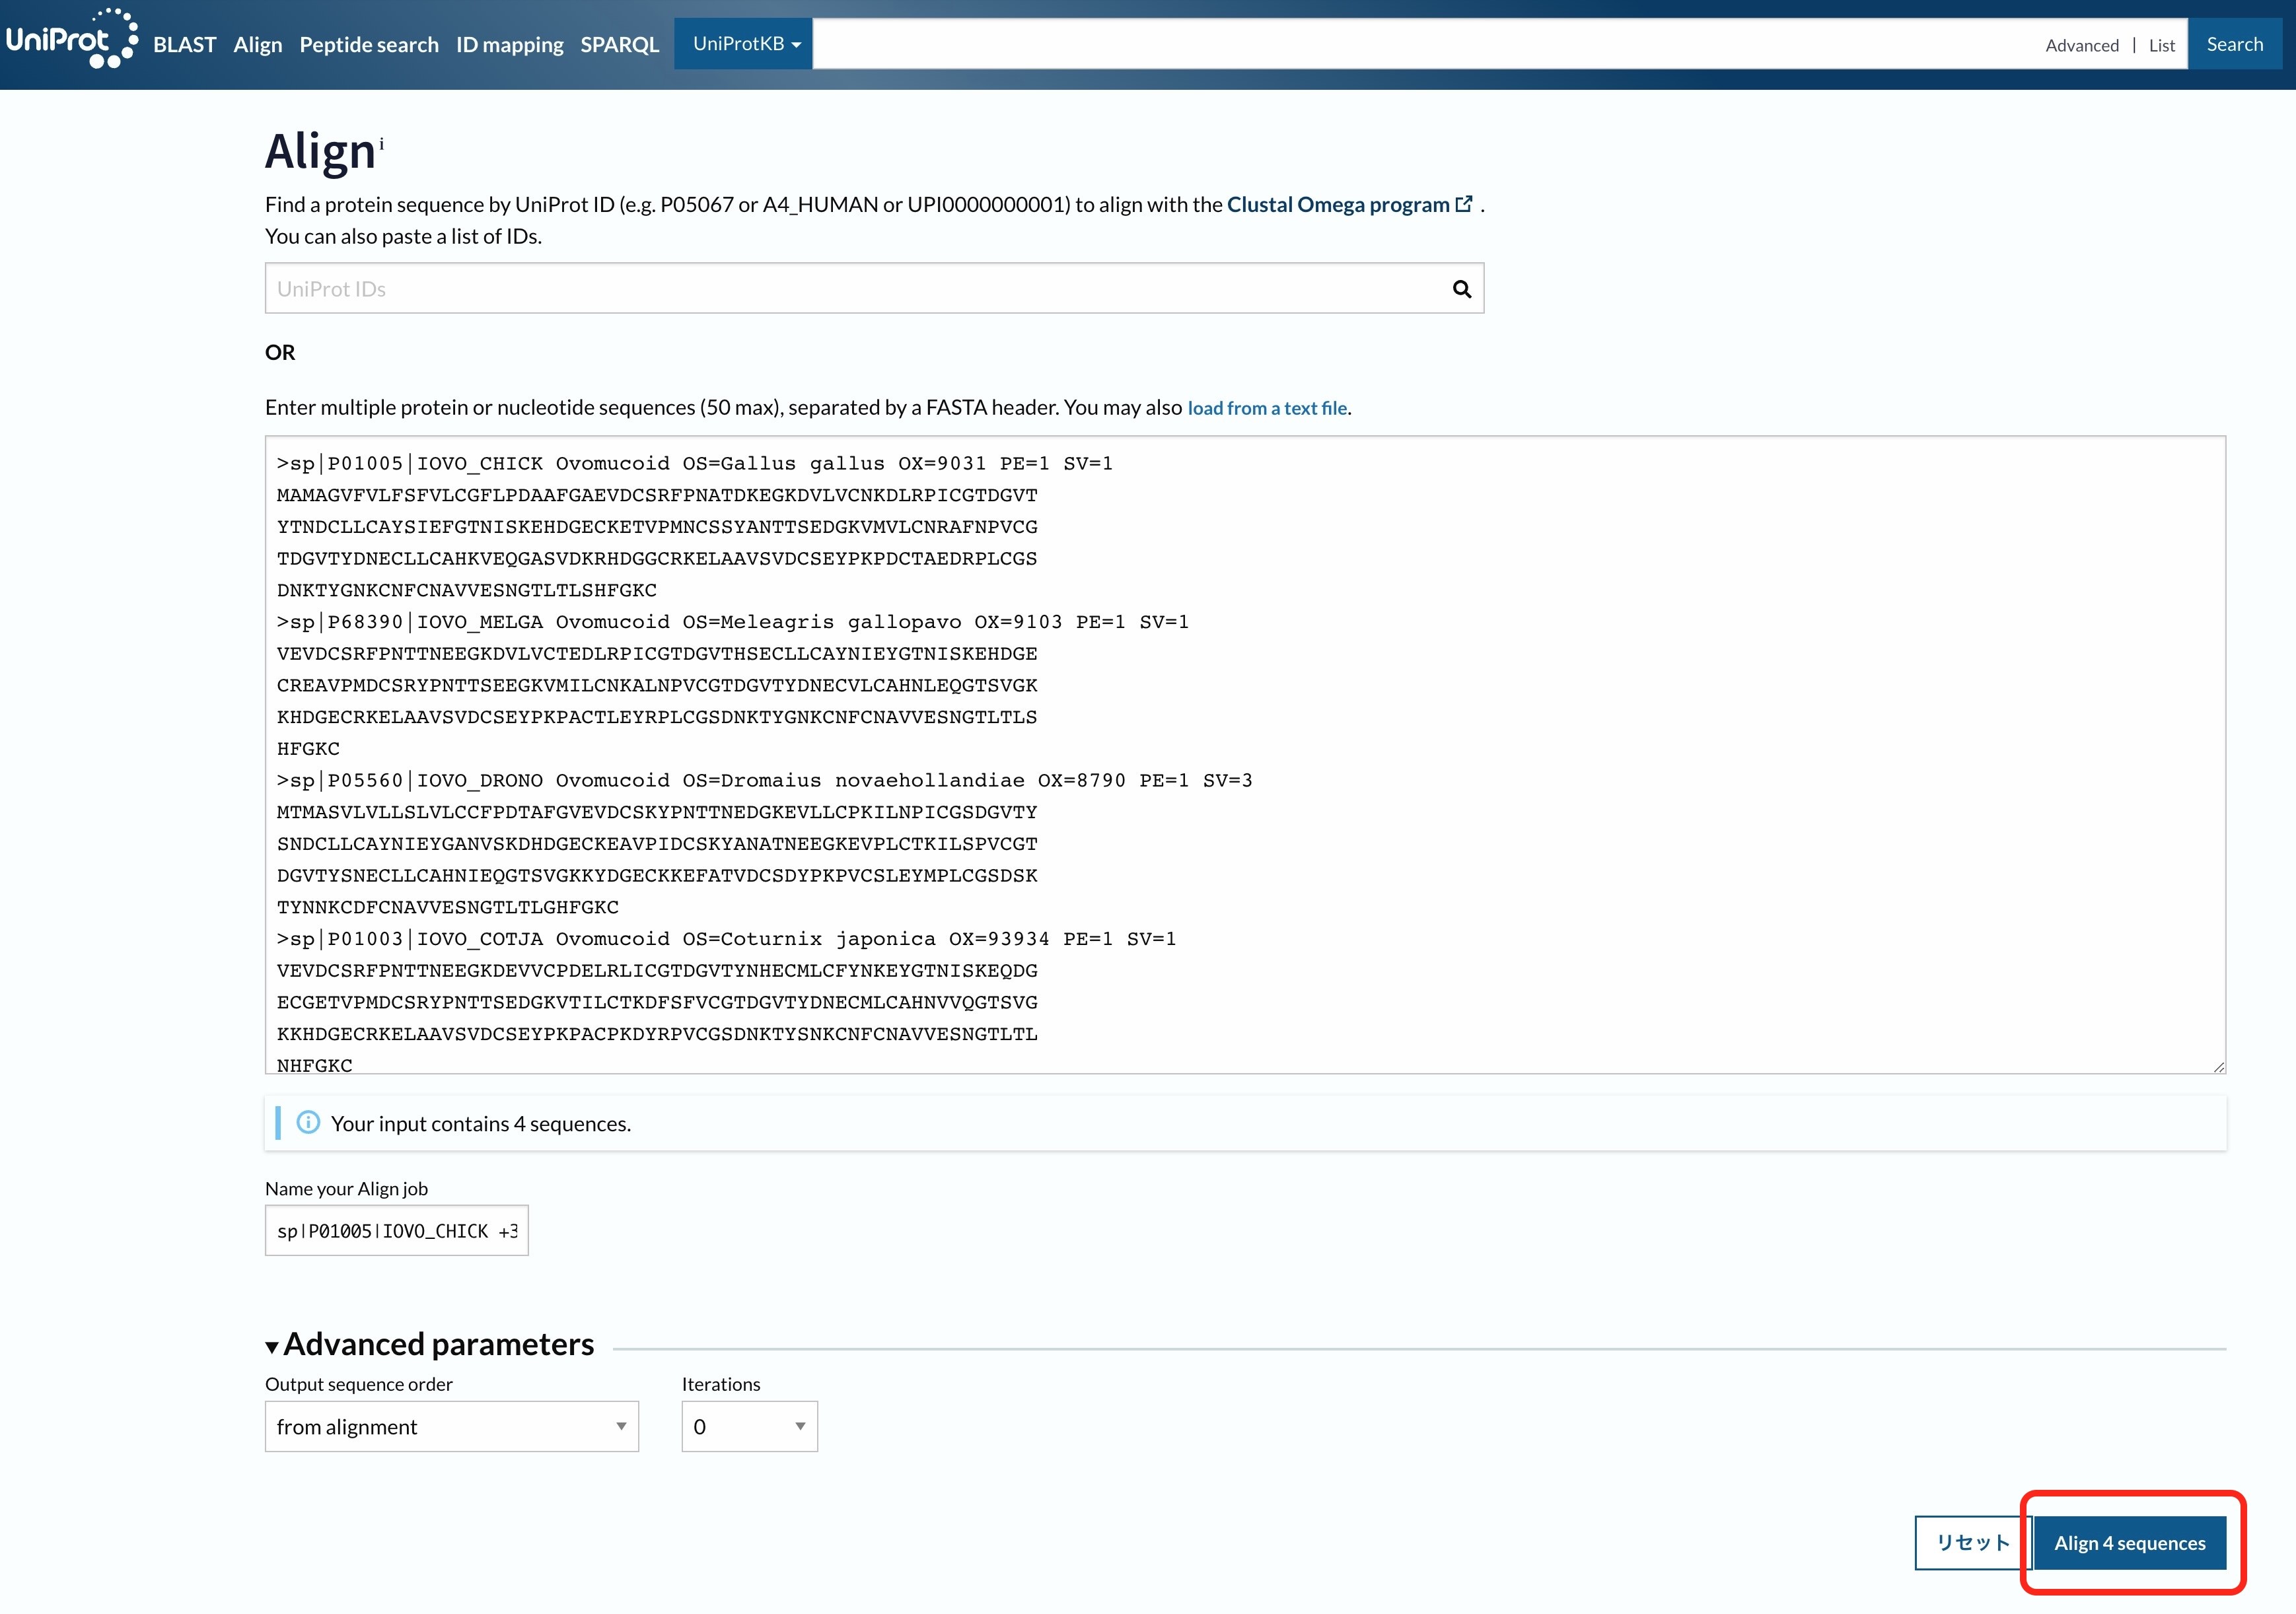Screen dimensions: 2296x1614
Task: Click the header Search button
Action: [2234, 45]
